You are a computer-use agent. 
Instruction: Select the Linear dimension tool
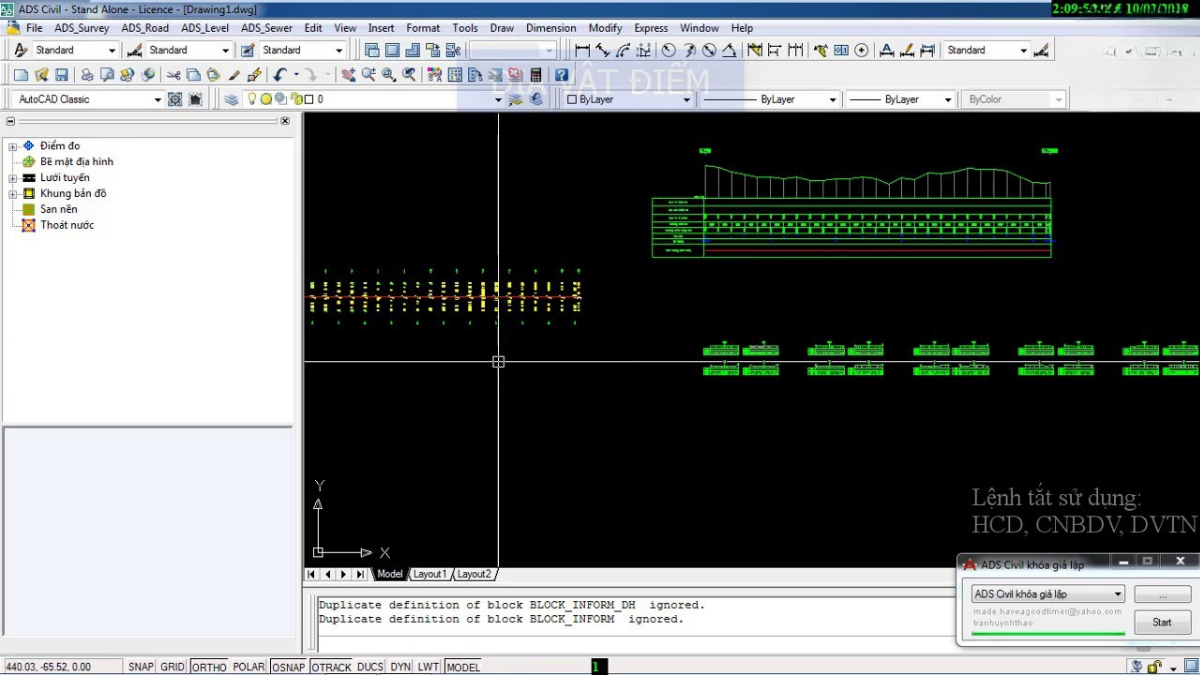[x=582, y=50]
